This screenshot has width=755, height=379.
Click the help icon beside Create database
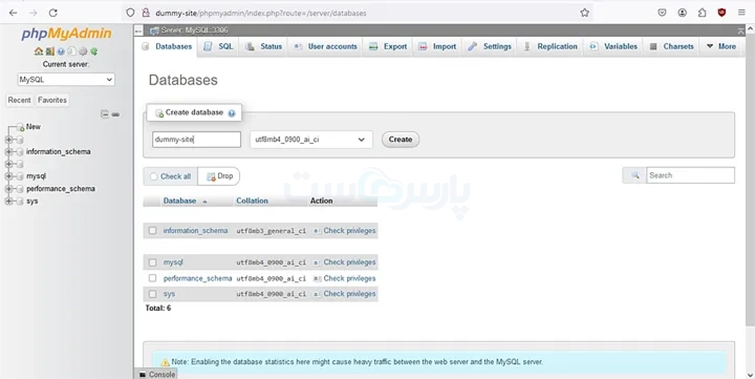232,113
